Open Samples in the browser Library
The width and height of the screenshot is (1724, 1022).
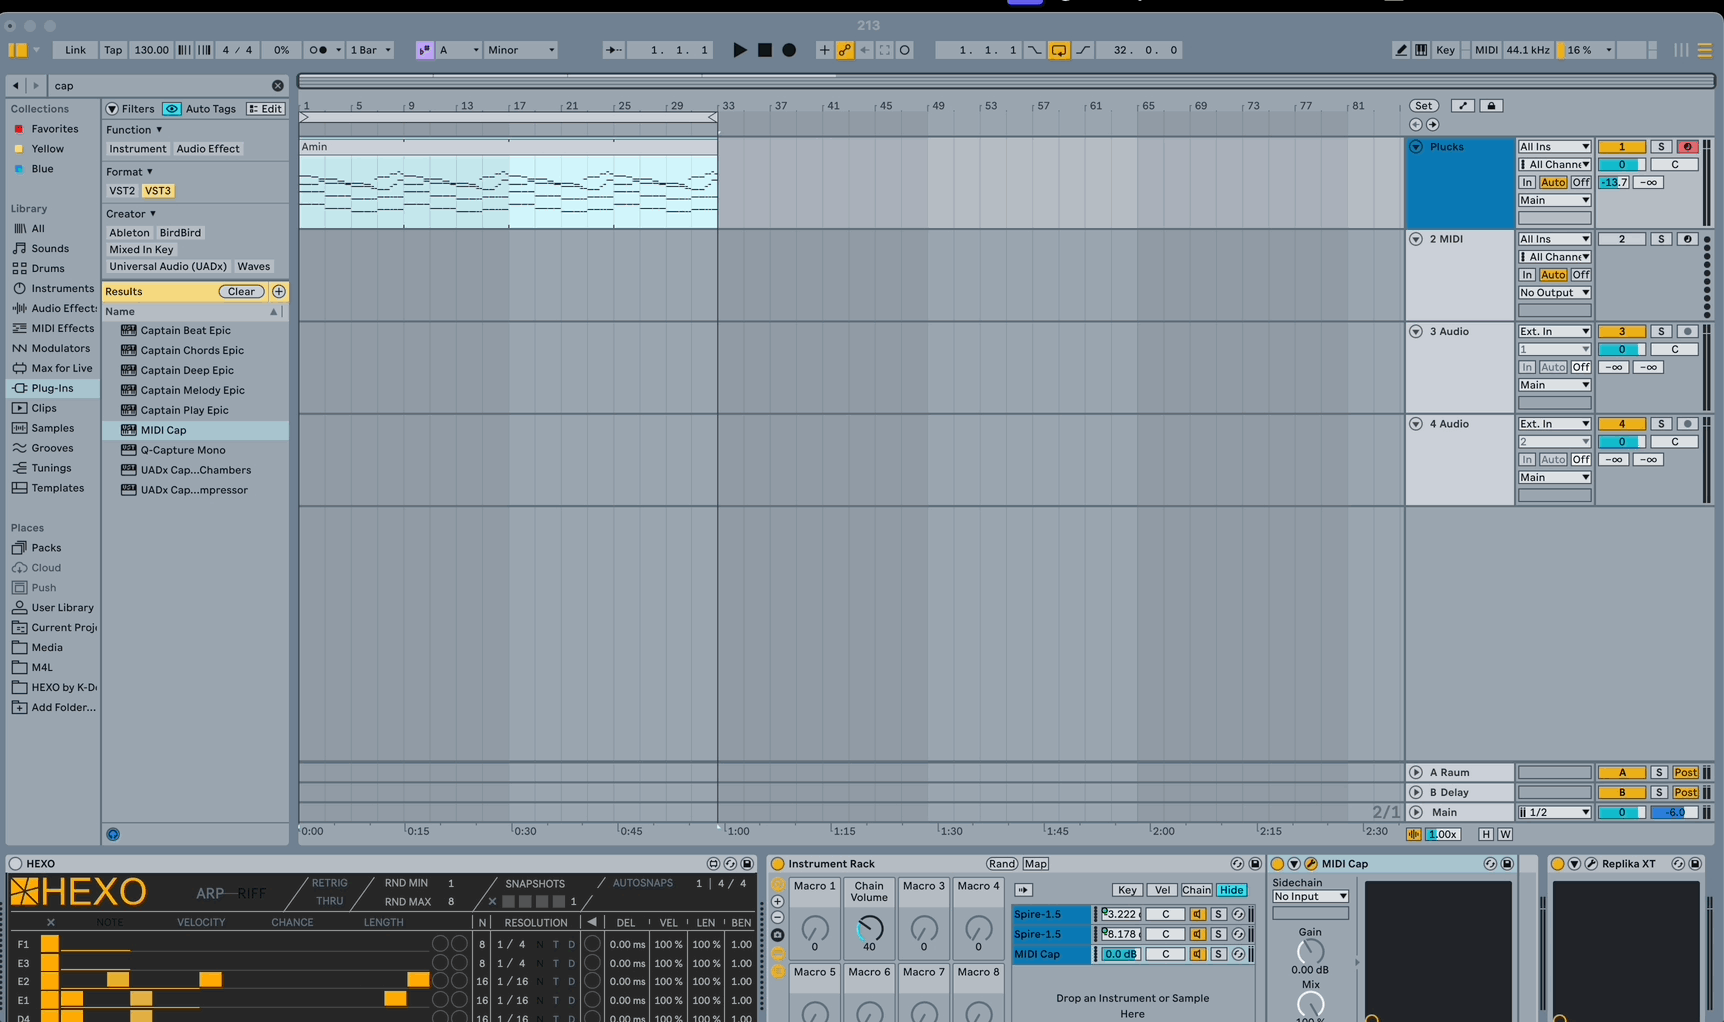[52, 429]
